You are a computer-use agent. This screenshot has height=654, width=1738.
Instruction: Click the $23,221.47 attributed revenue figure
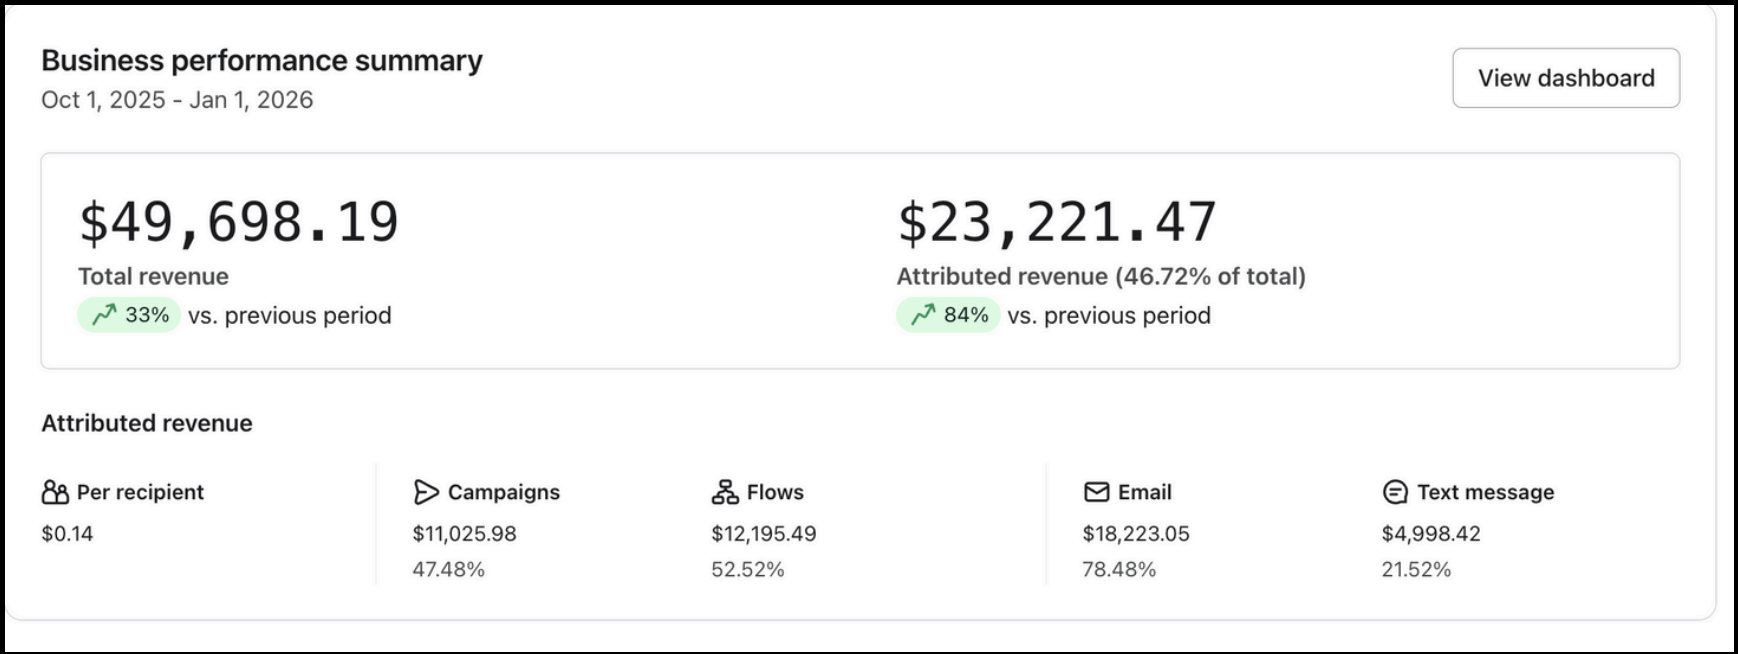[x=1056, y=222]
